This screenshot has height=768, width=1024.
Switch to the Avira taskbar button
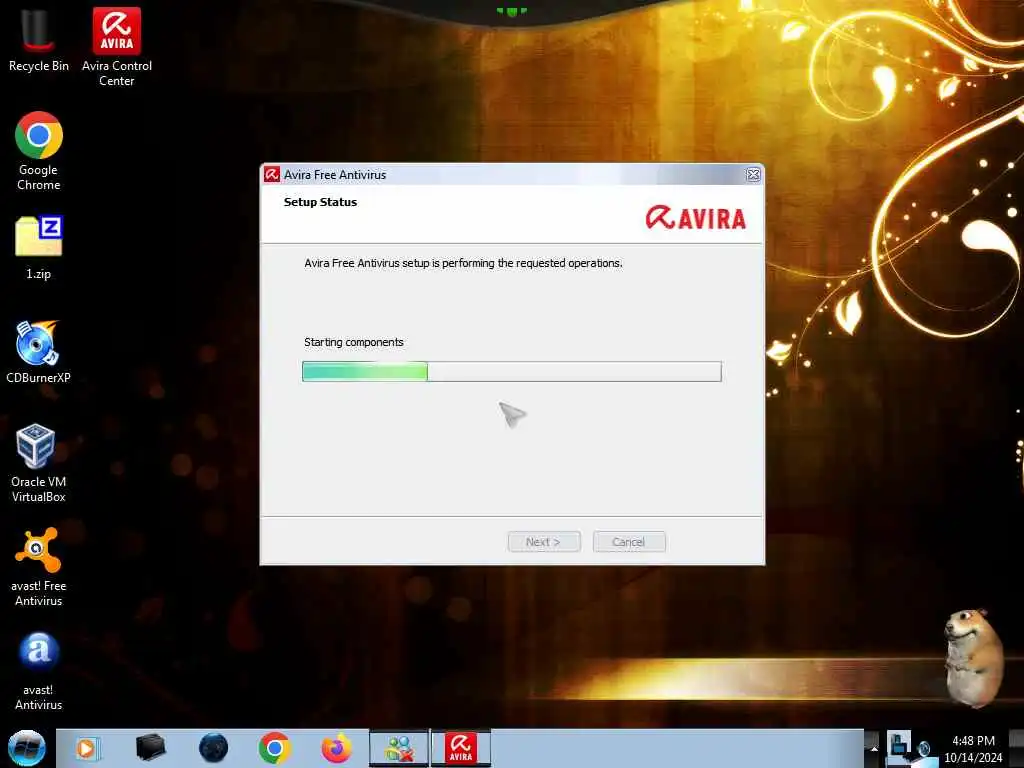tap(460, 748)
